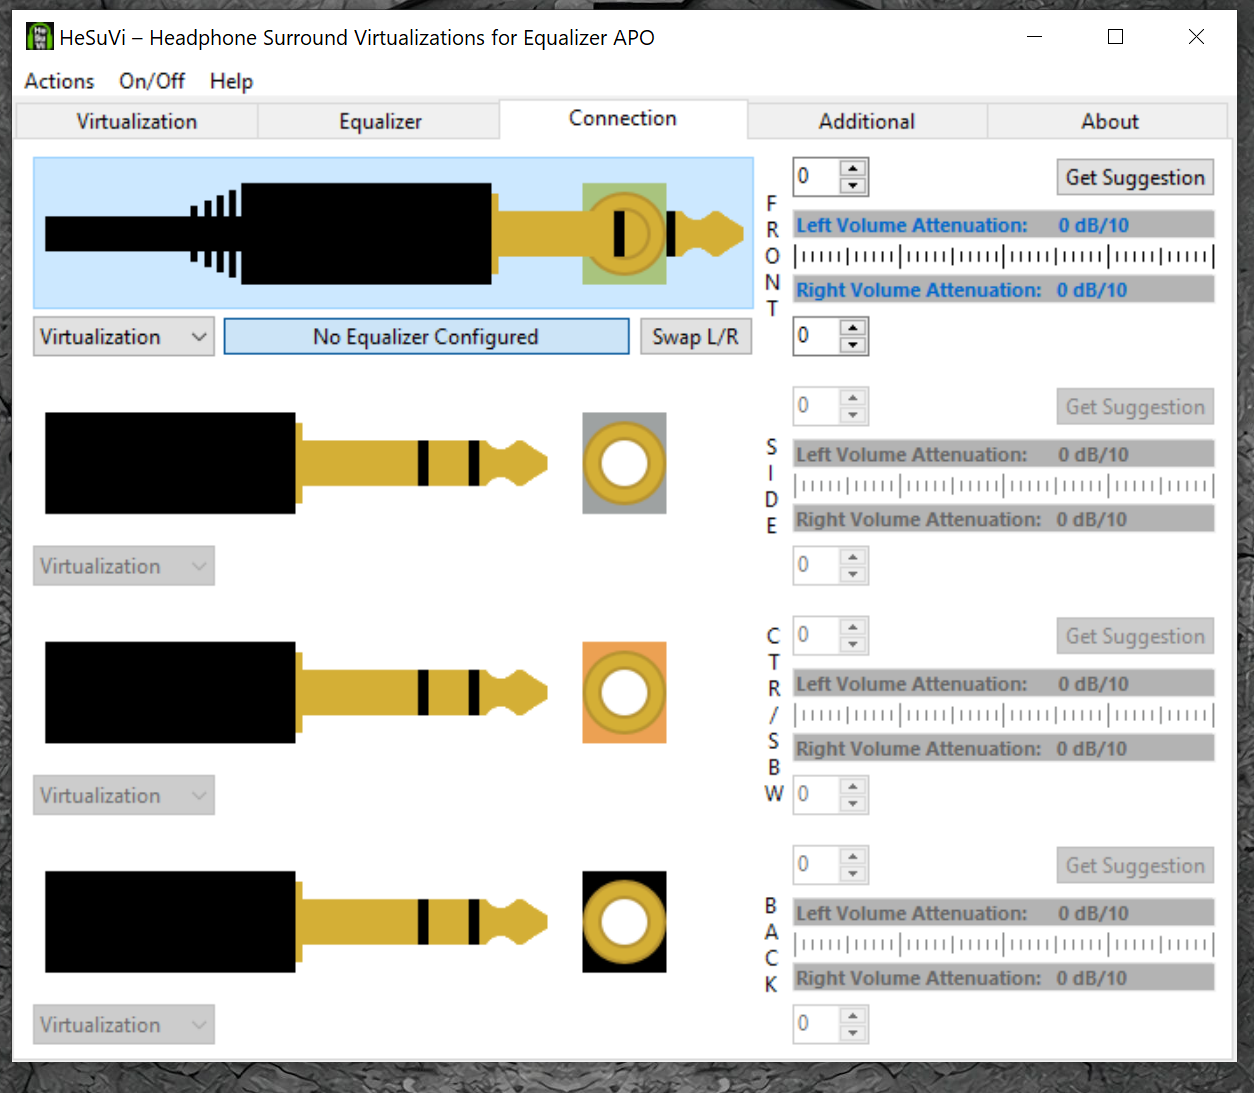Switch to the Equalizer tab
The height and width of the screenshot is (1093, 1254).
(380, 121)
